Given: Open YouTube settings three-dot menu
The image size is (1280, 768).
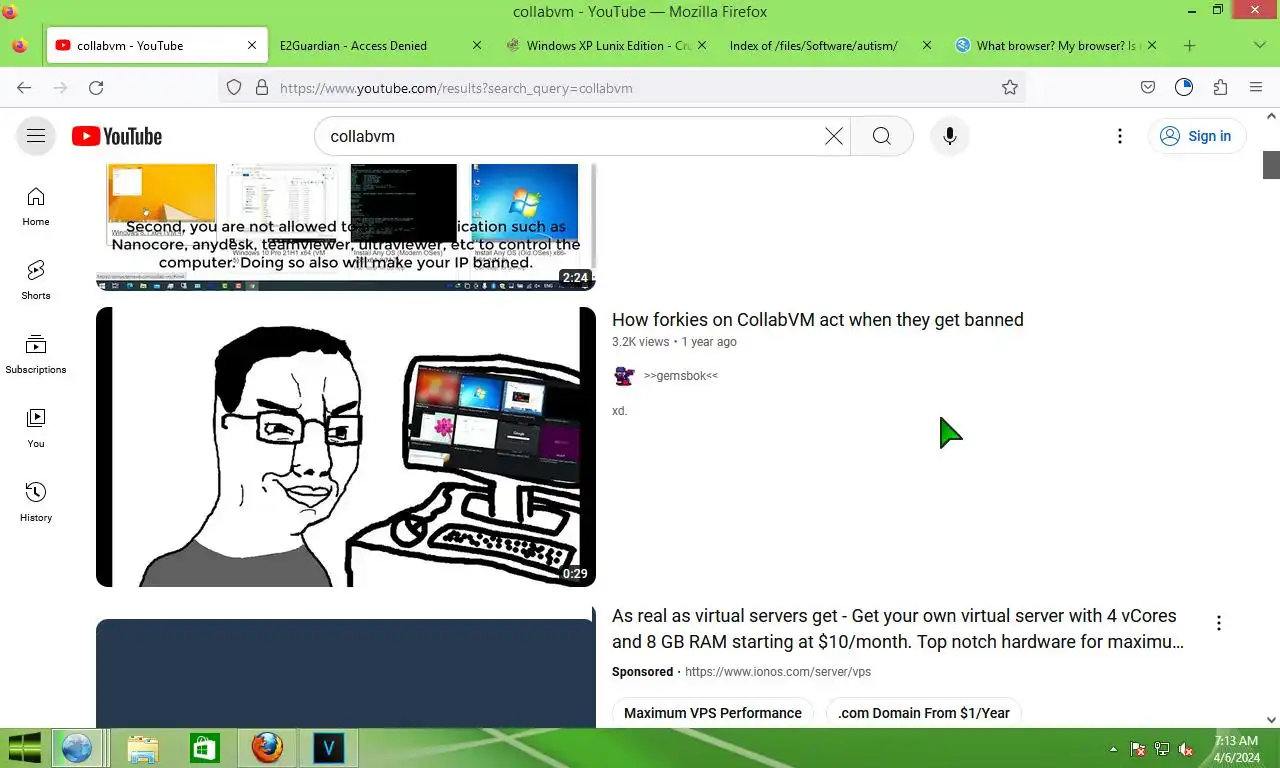Looking at the screenshot, I should [x=1120, y=136].
